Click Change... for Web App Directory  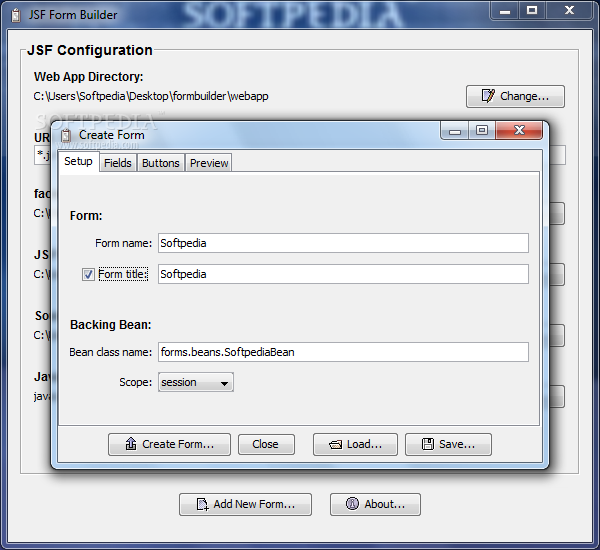pos(515,96)
